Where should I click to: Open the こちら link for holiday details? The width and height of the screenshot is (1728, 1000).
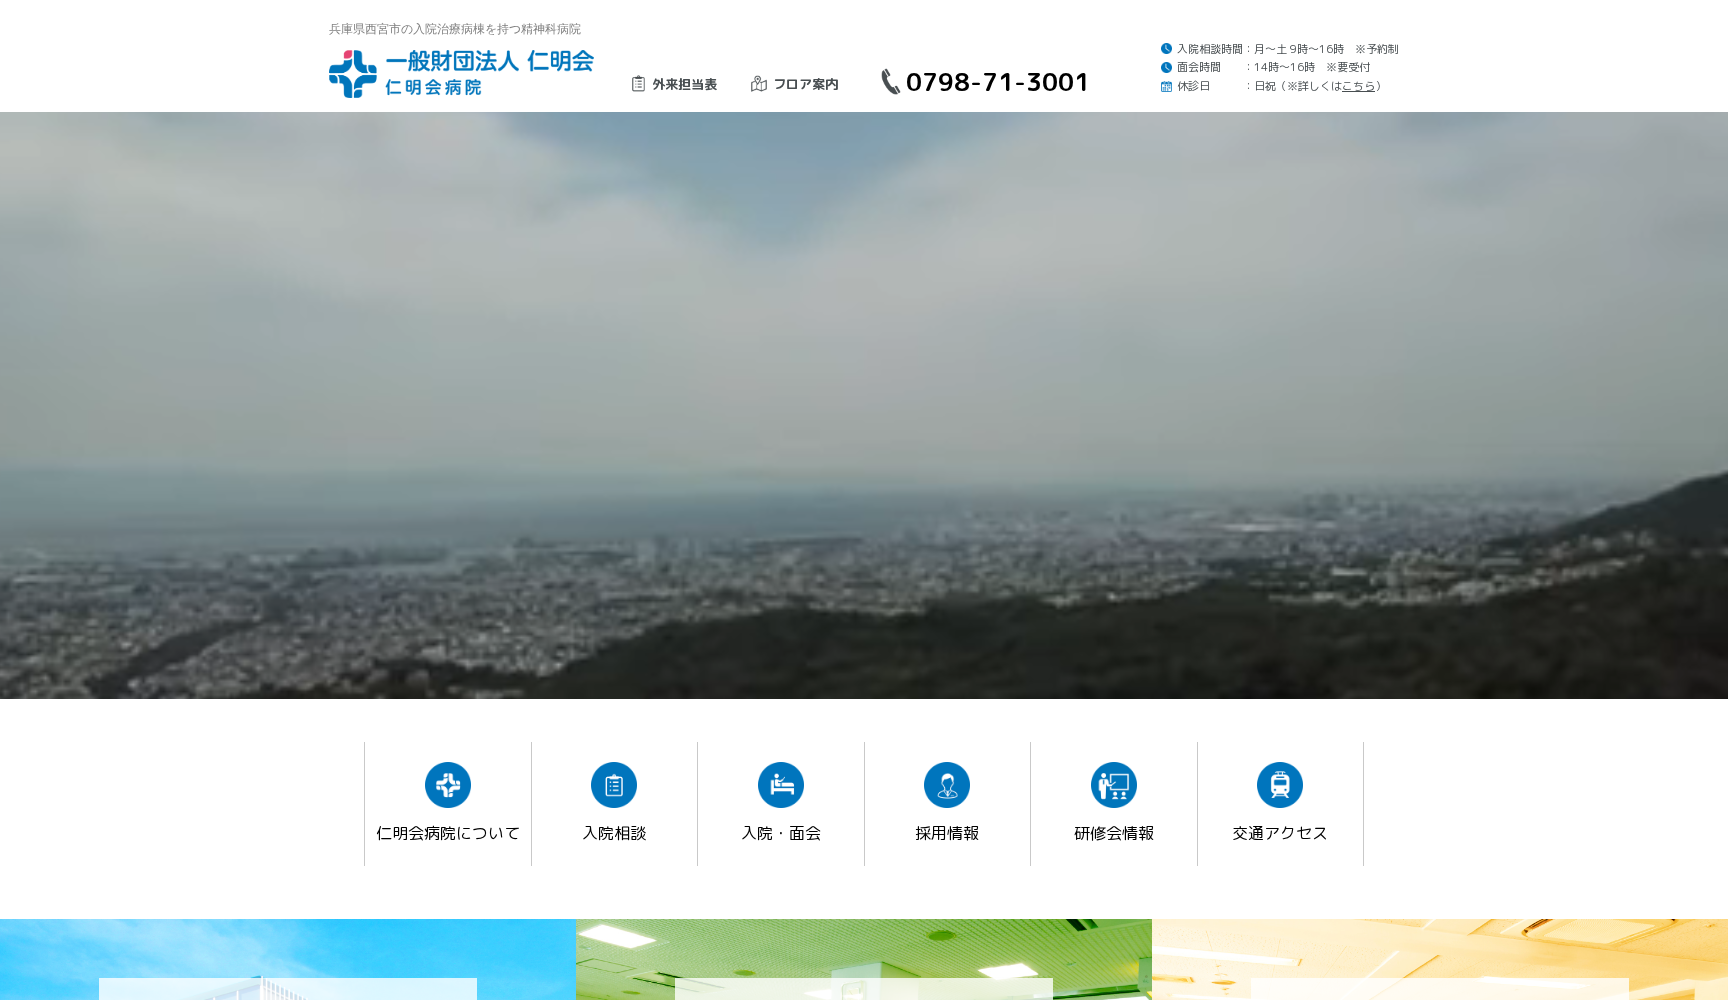(x=1356, y=86)
